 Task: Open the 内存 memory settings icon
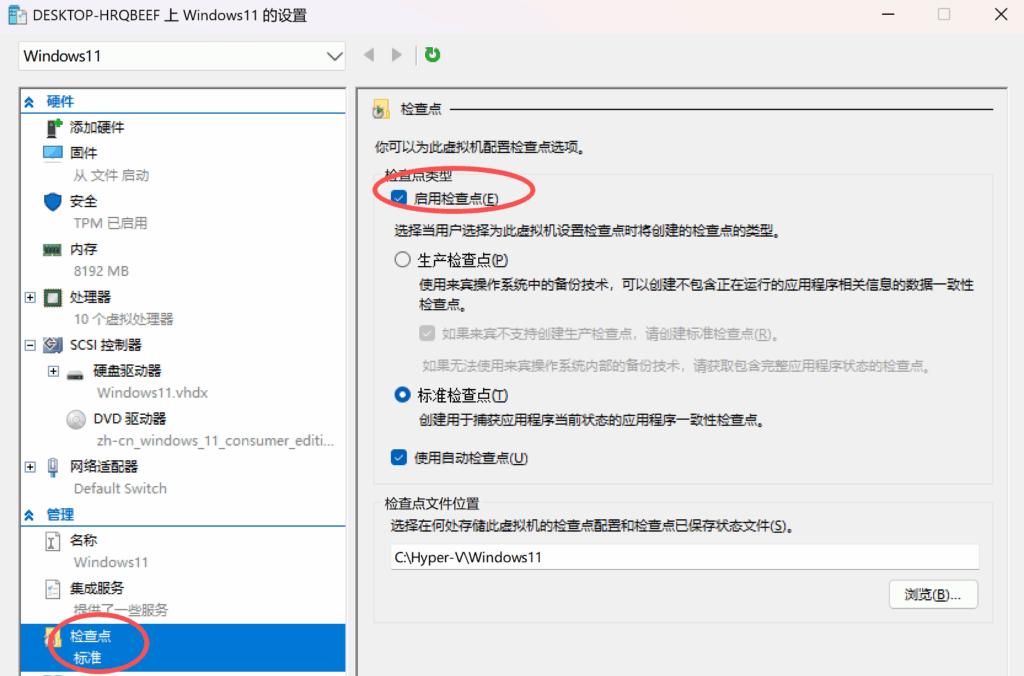pos(53,250)
